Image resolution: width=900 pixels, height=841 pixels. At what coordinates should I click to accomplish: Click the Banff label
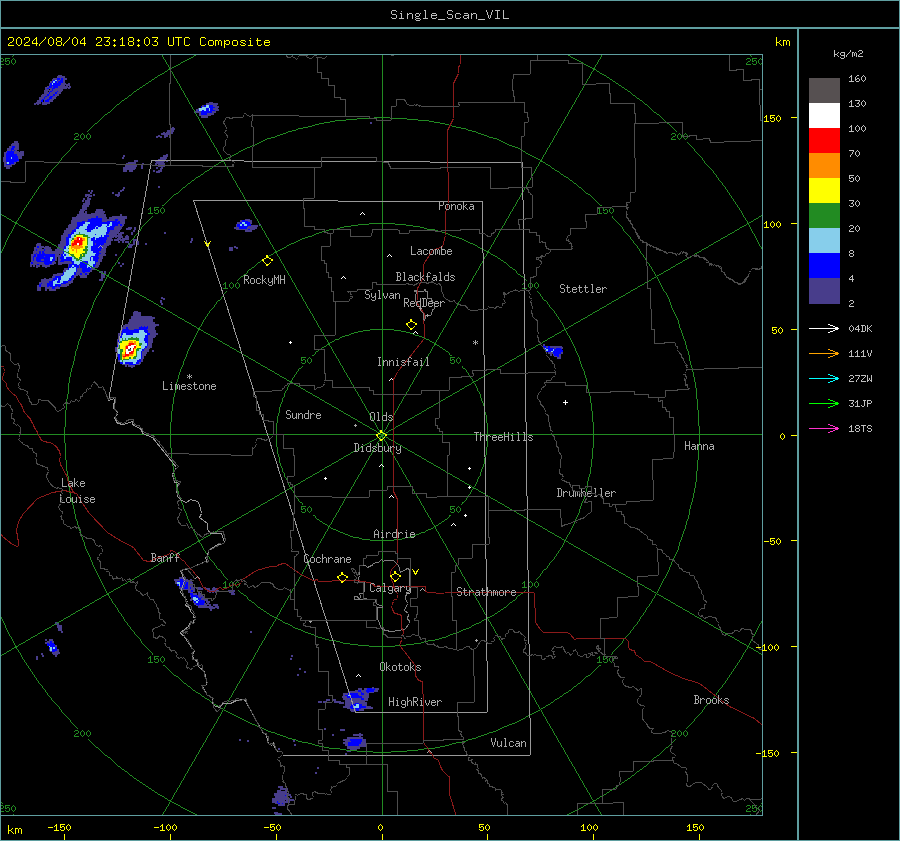[x=165, y=558]
